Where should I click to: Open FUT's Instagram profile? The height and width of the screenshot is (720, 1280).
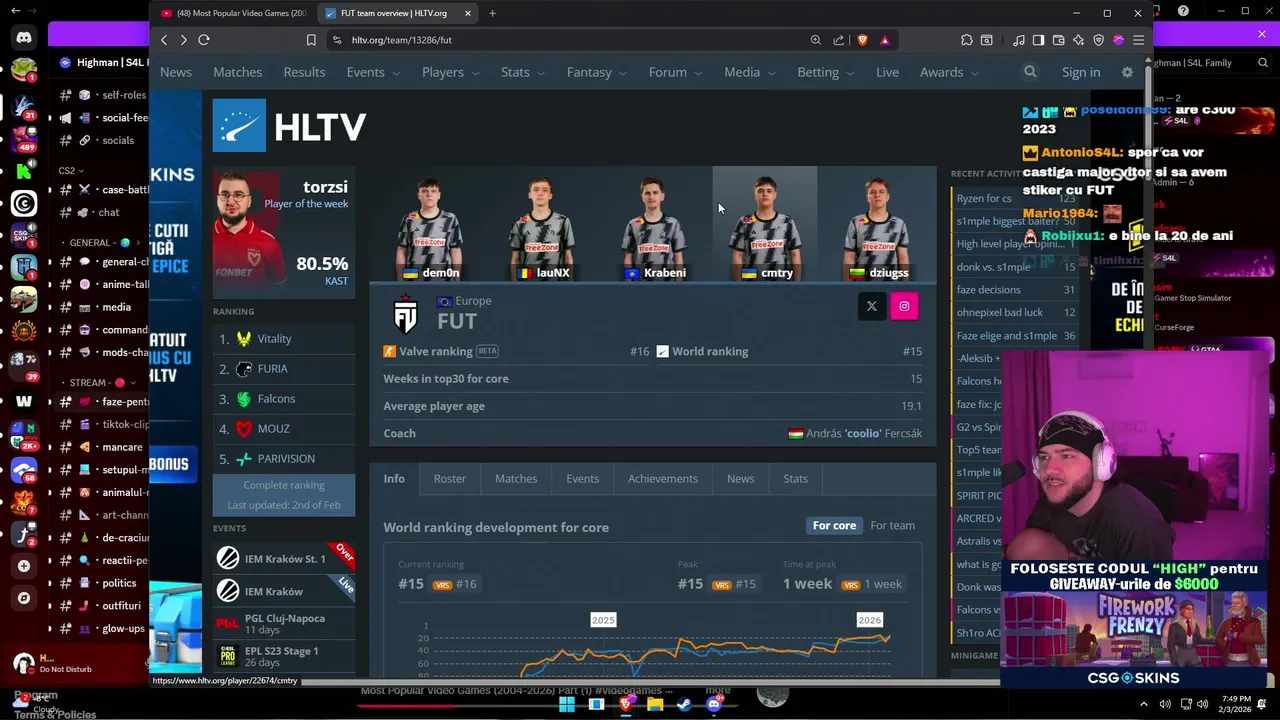(x=904, y=306)
